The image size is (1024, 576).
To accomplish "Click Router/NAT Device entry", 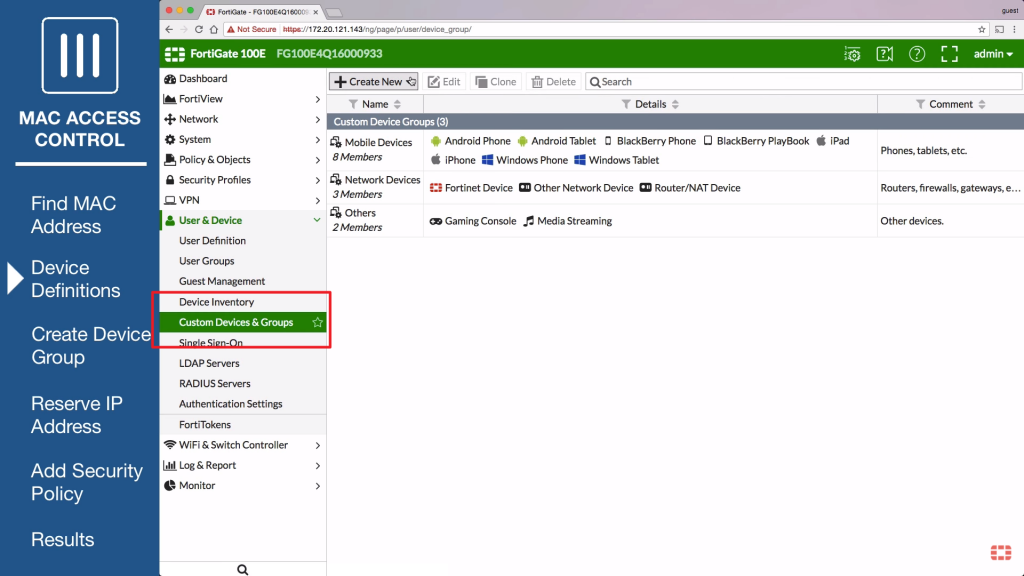I will (x=690, y=188).
